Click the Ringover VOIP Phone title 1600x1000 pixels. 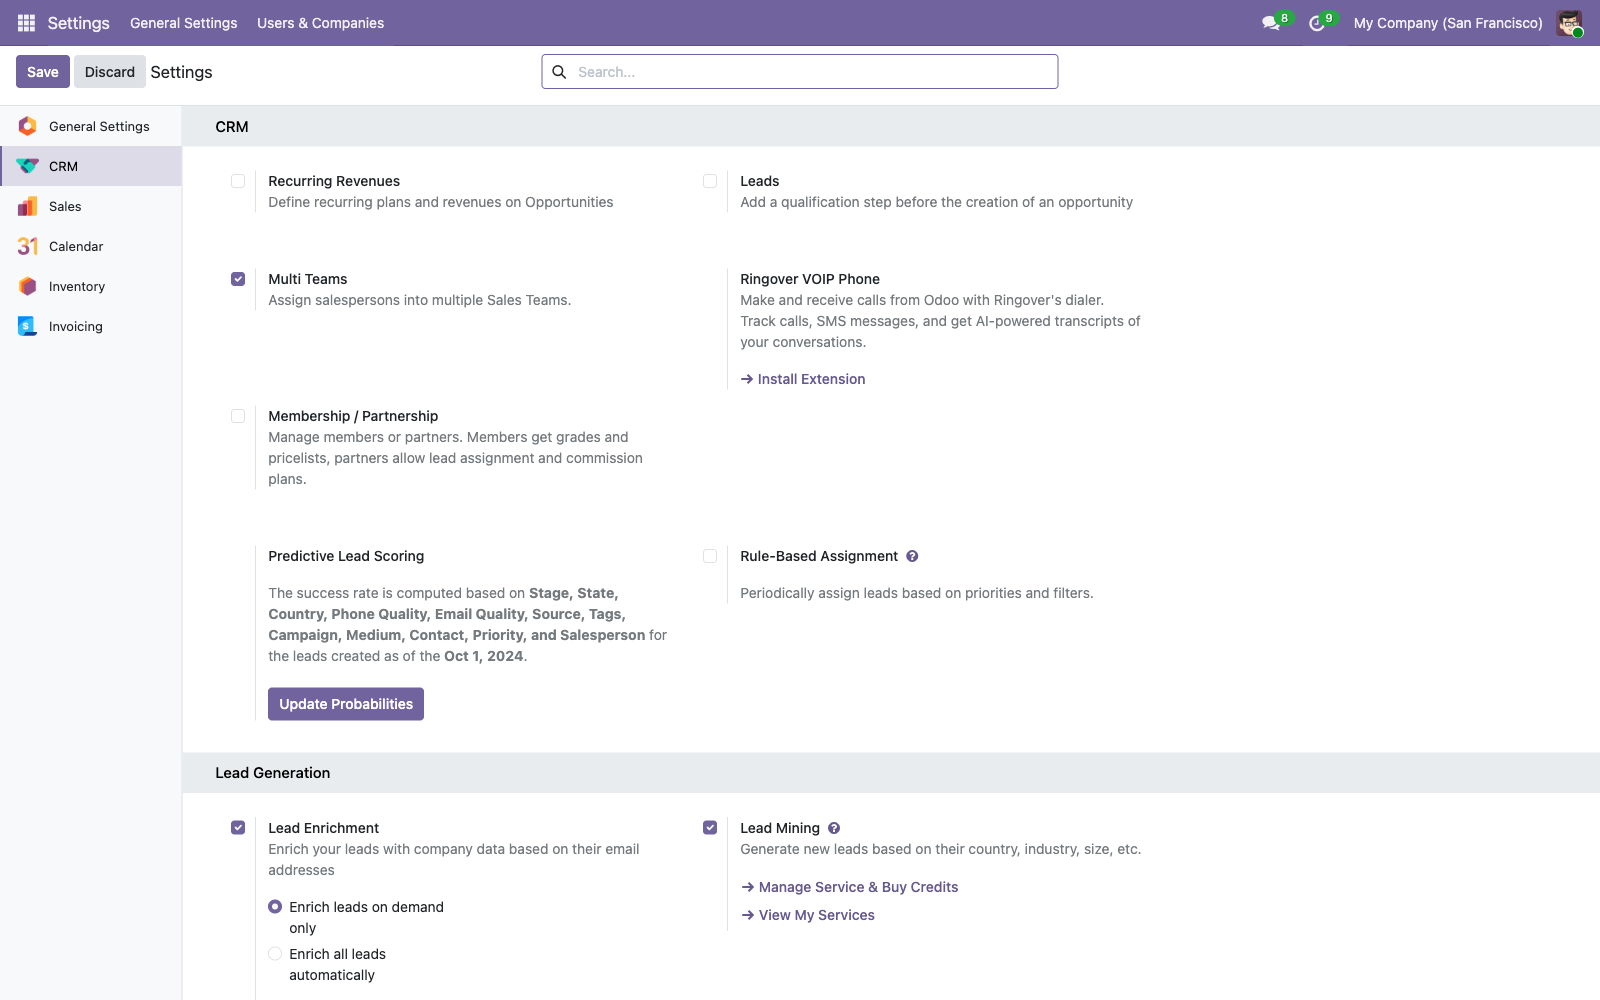click(810, 279)
